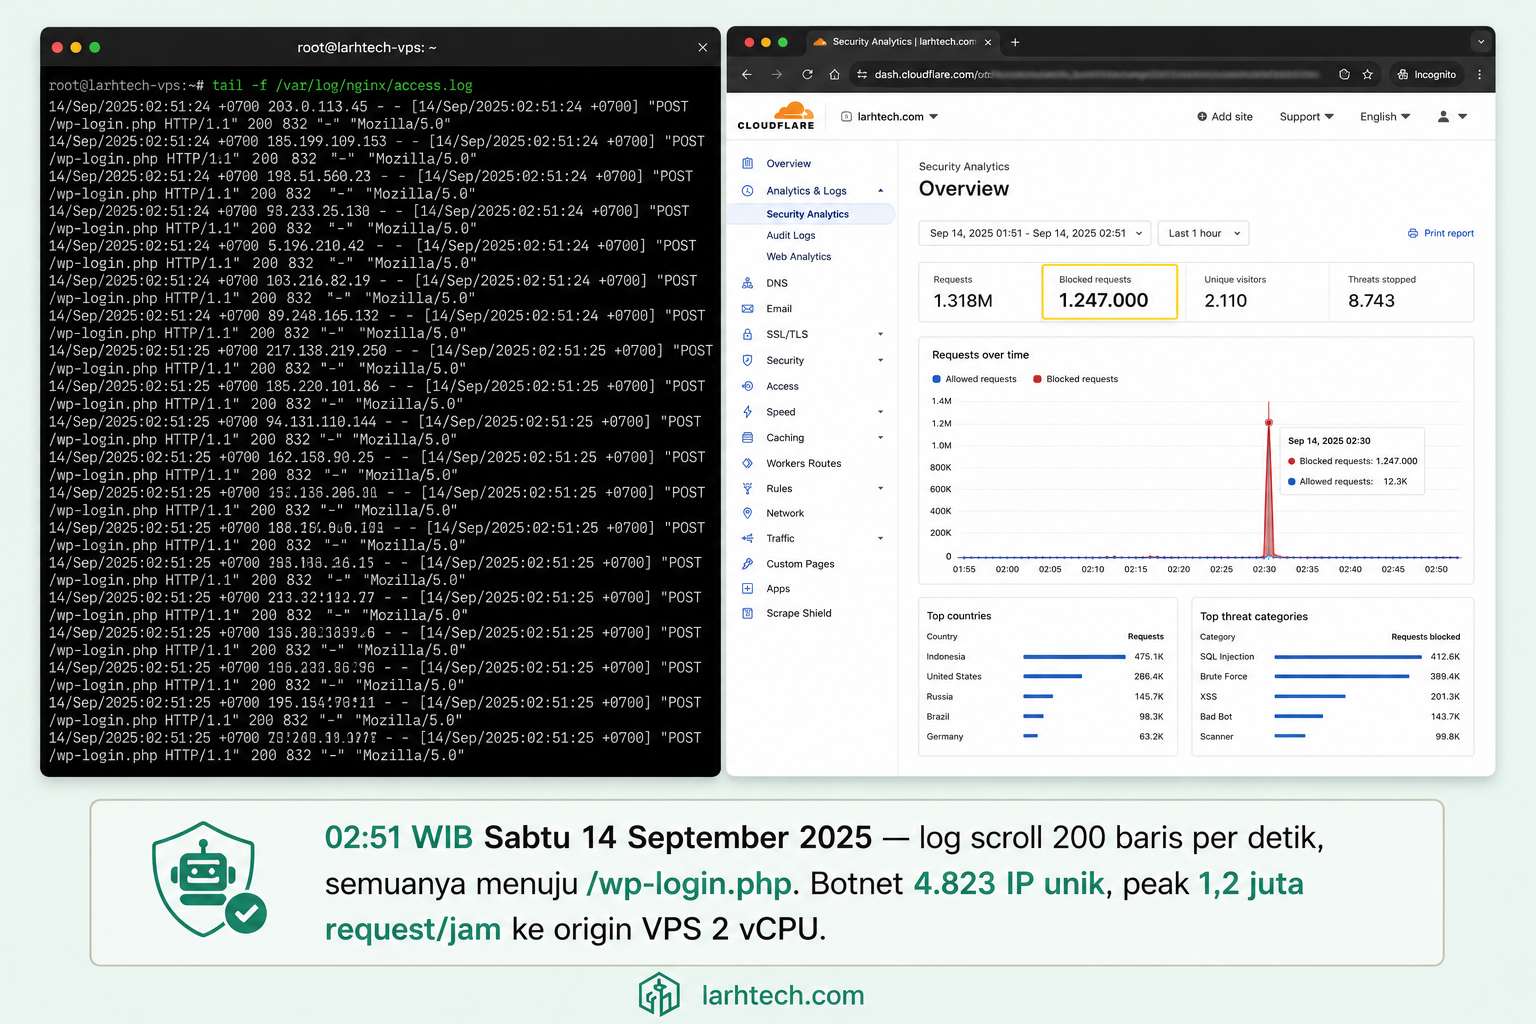Toggle the Allowed requests legend series

click(974, 379)
